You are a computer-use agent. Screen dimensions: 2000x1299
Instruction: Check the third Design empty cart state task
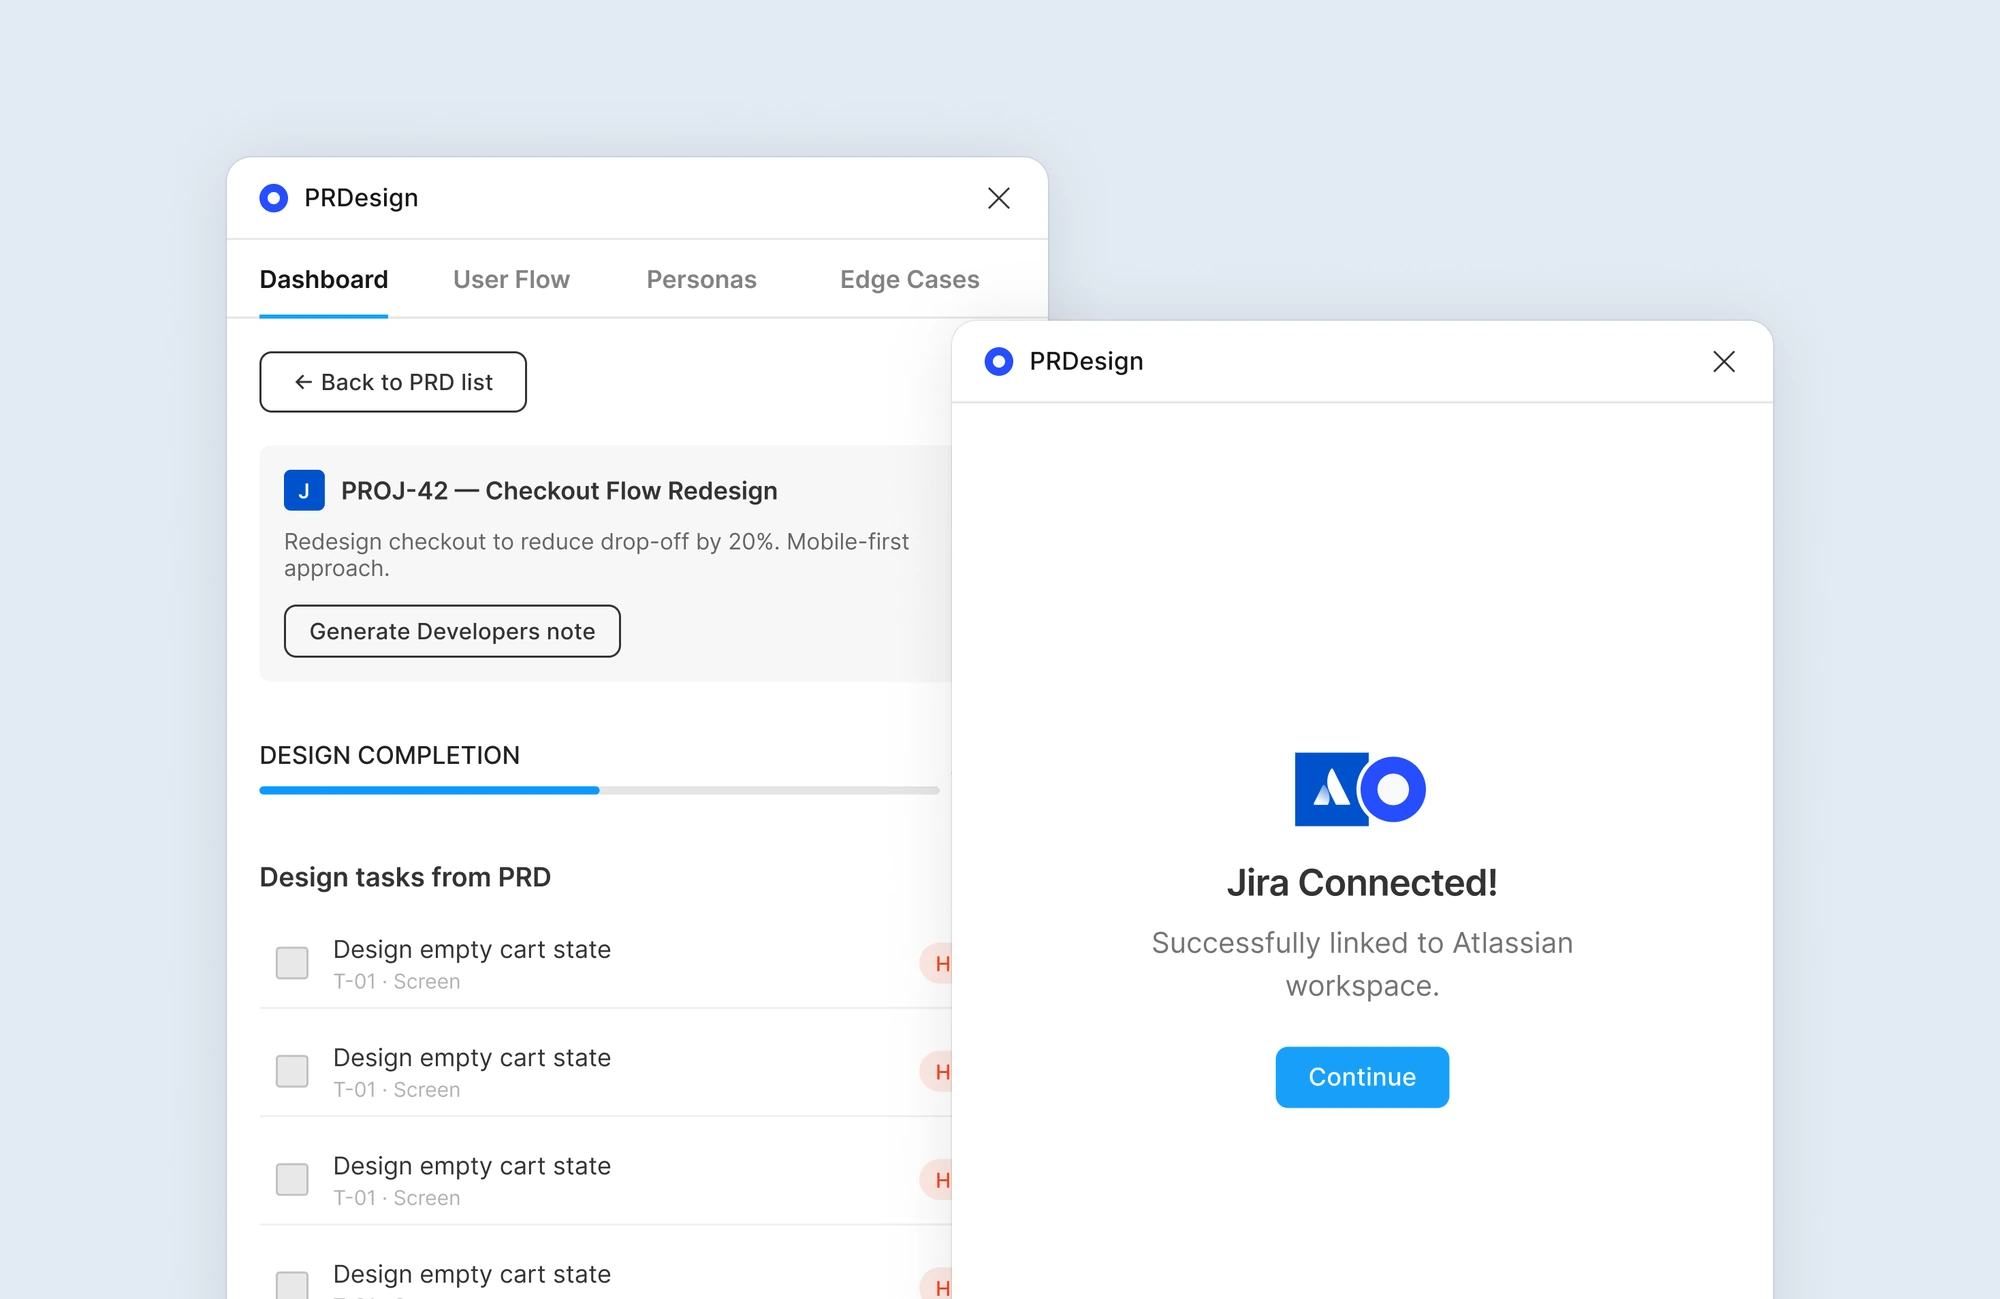292,1179
